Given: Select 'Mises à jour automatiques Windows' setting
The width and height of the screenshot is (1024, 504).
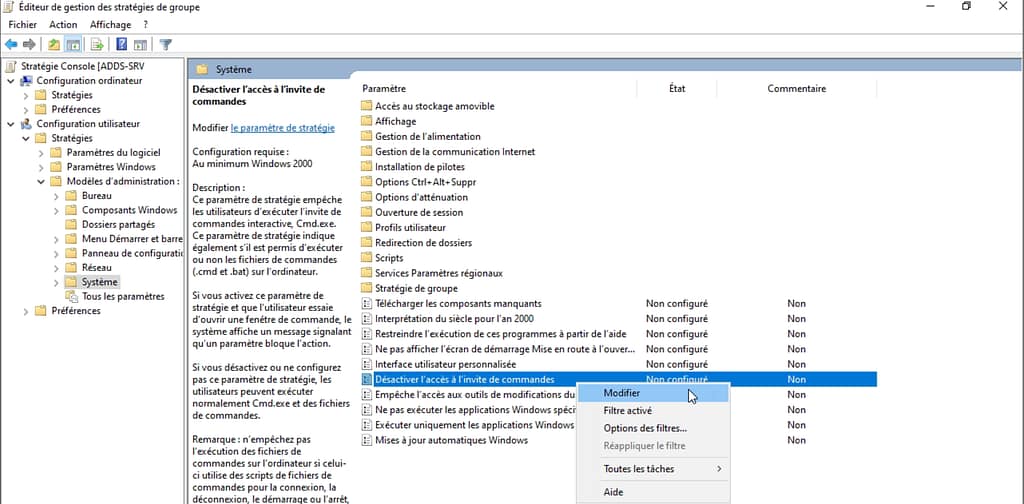Looking at the screenshot, I should pos(451,440).
